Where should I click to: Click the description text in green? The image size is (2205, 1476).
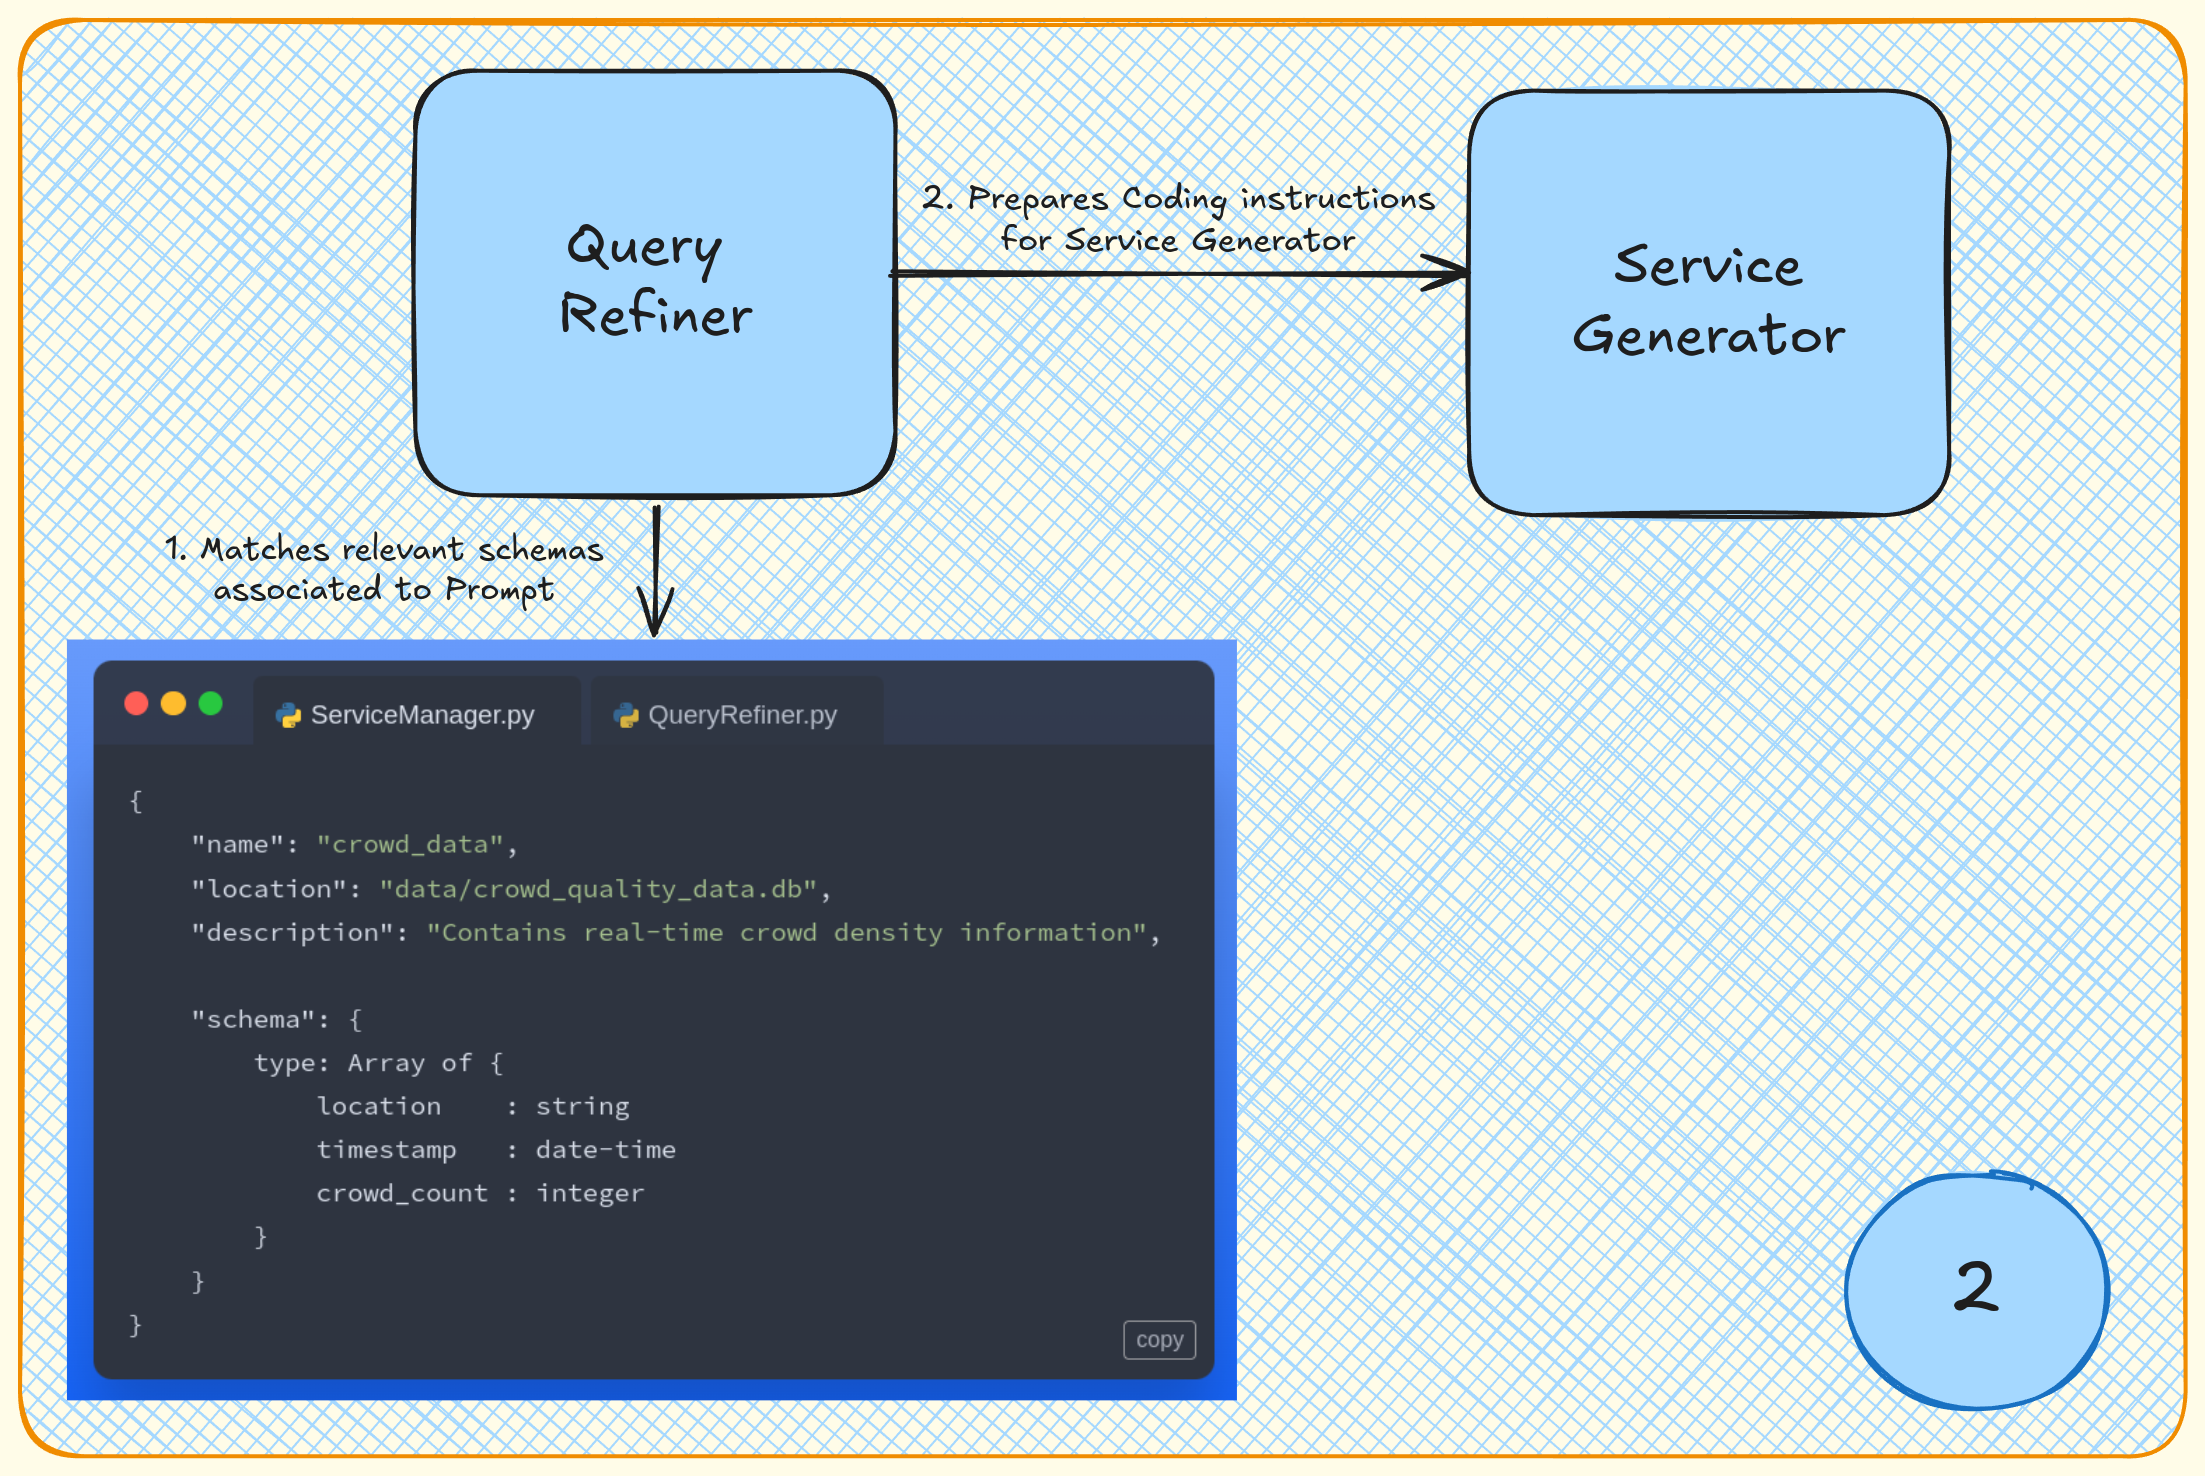point(794,932)
